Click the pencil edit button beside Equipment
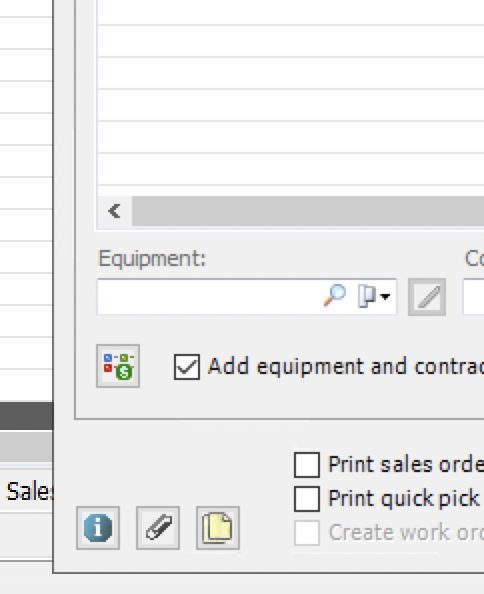484x594 pixels. coord(427,297)
